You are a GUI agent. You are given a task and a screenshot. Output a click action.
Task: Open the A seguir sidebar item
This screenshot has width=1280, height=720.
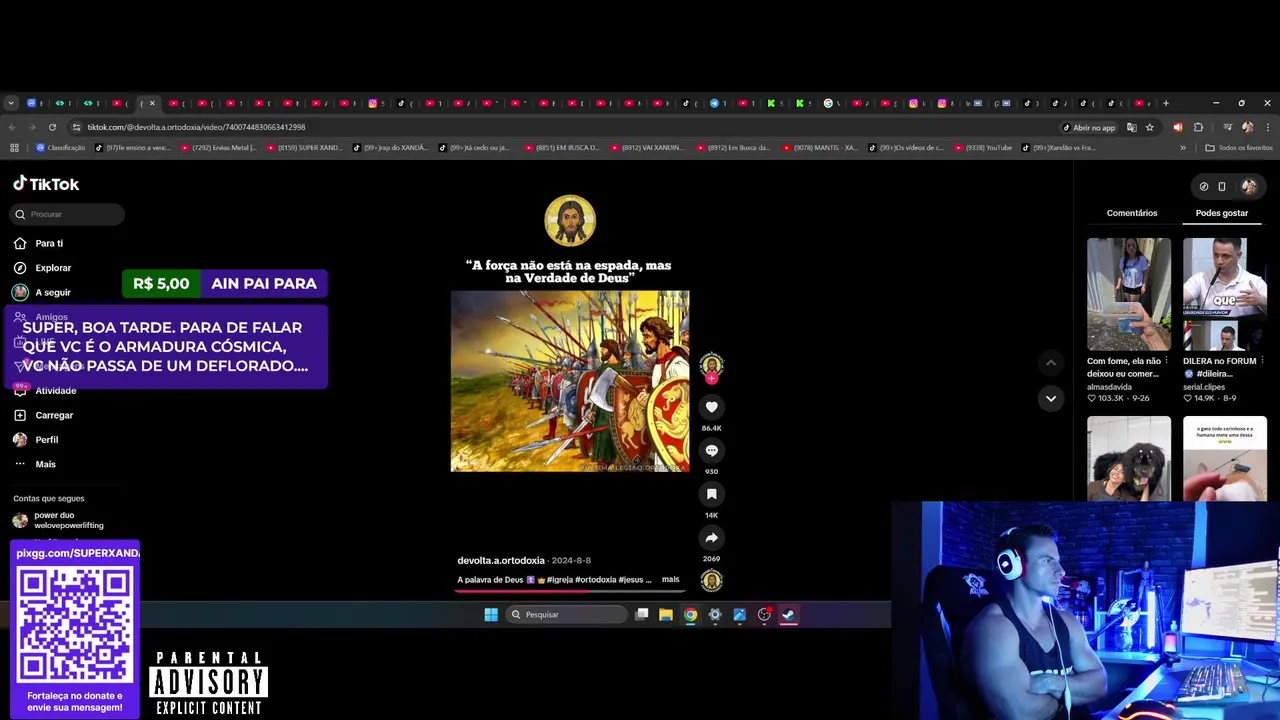(x=42, y=292)
